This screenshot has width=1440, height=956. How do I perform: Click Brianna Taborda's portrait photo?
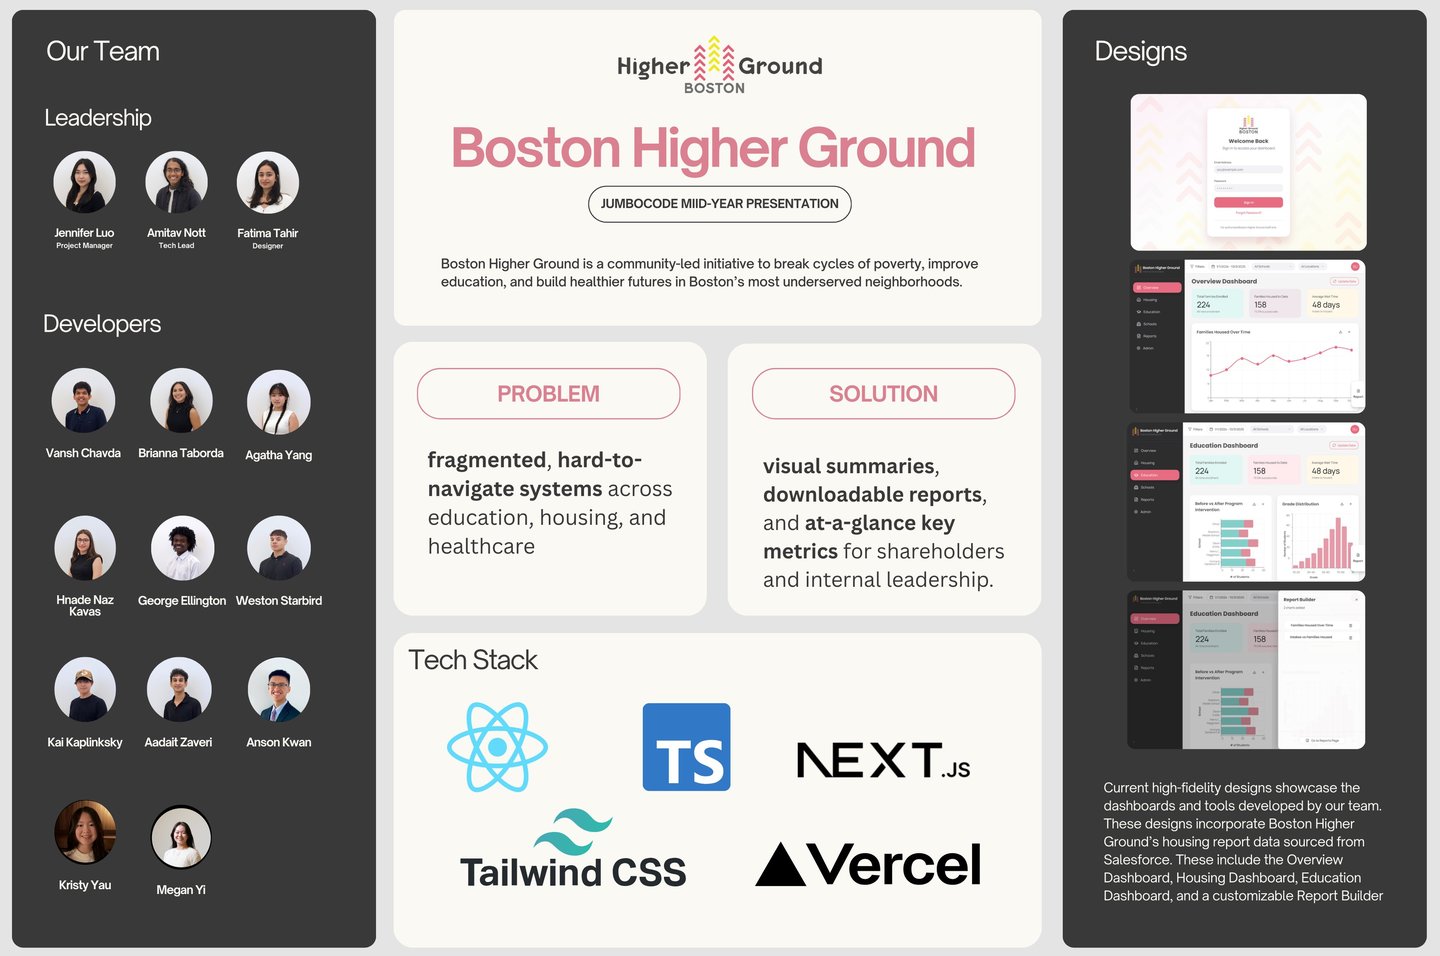point(181,400)
